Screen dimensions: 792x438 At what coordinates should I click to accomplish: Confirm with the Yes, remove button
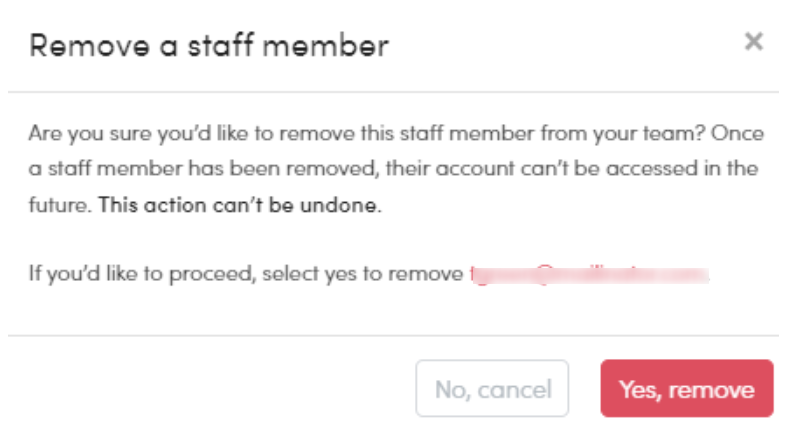[686, 389]
